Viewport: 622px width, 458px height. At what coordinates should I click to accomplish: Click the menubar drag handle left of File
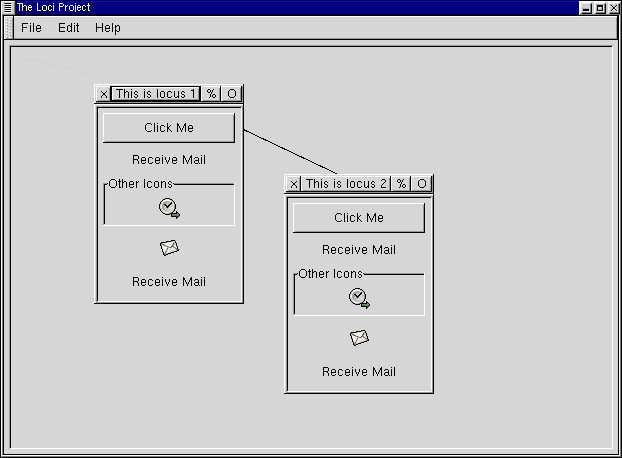8,28
